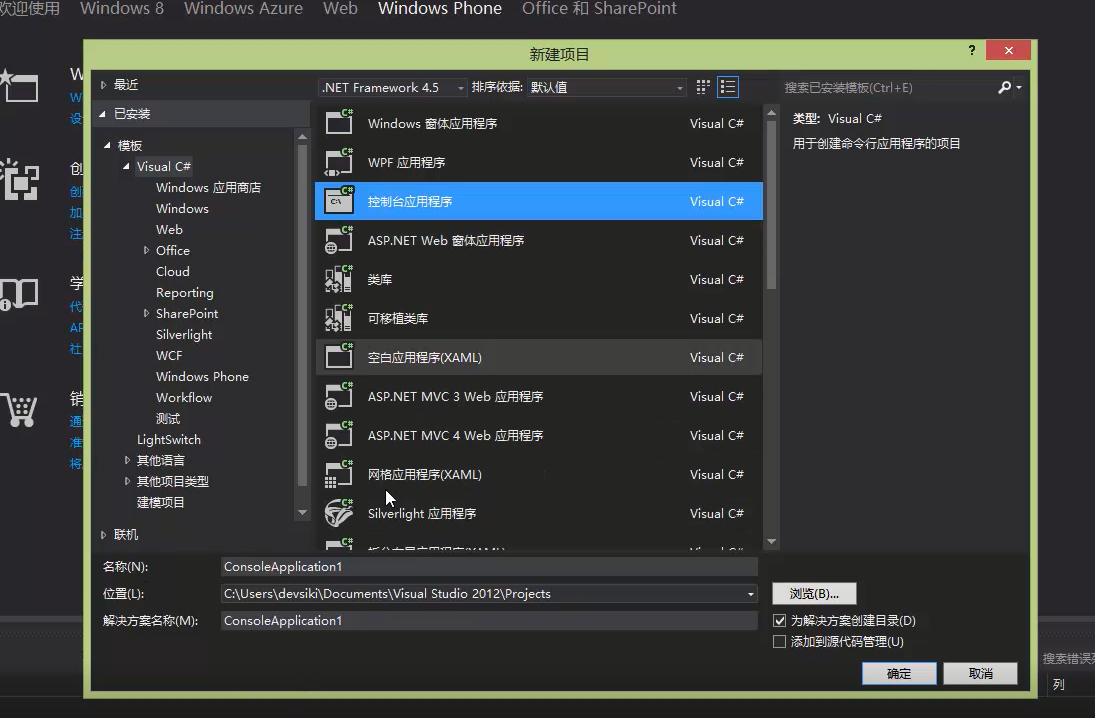Image resolution: width=1095 pixels, height=718 pixels.
Task: Click the template list scrollbar thumb
Action: tap(771, 205)
